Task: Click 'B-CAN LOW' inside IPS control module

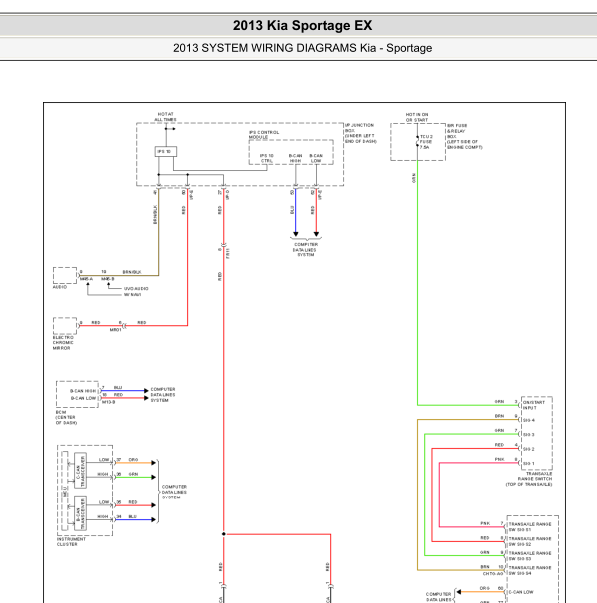Action: click(316, 158)
